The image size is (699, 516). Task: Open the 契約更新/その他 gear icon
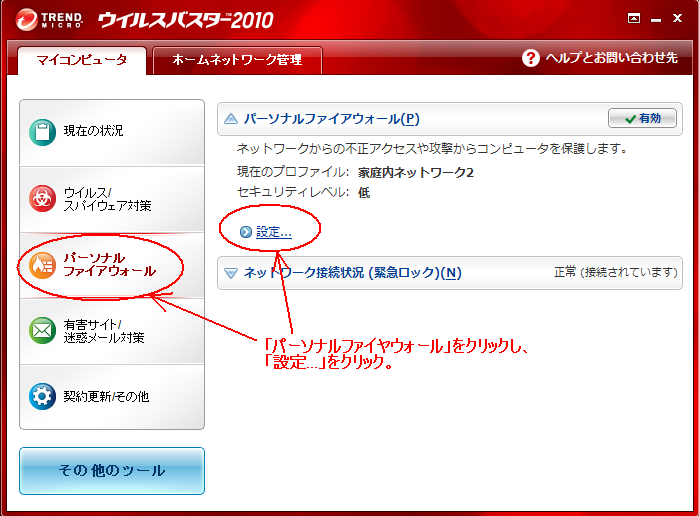[x=42, y=396]
